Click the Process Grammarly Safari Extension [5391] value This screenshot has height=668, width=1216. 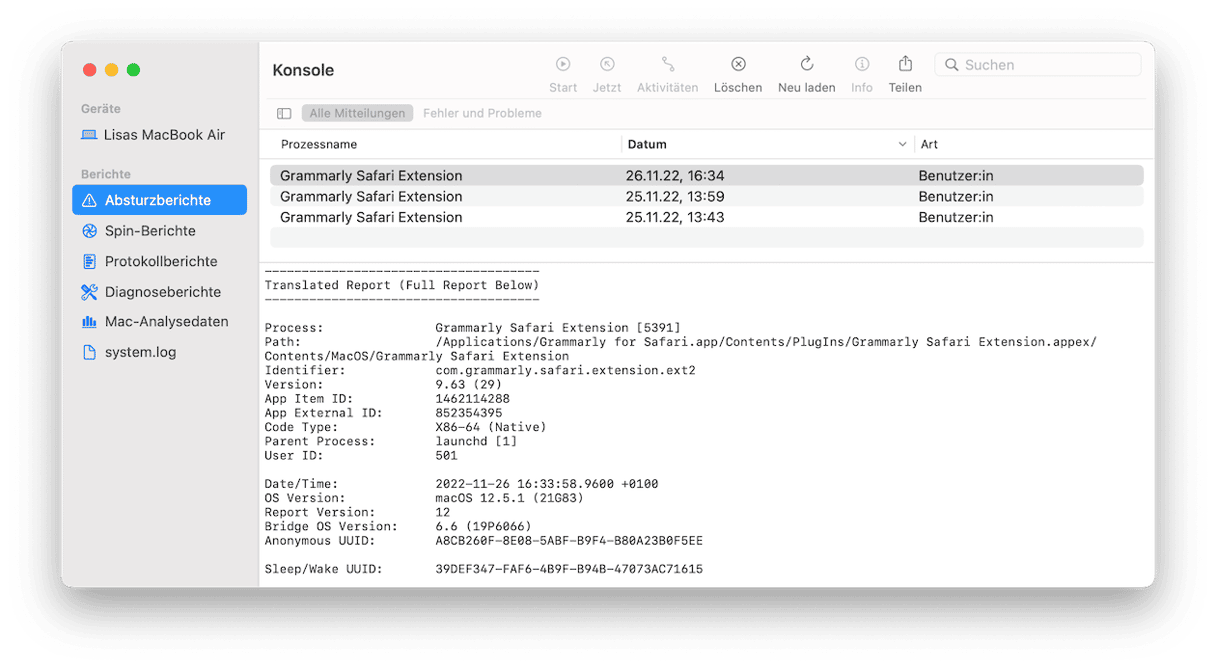(x=558, y=328)
